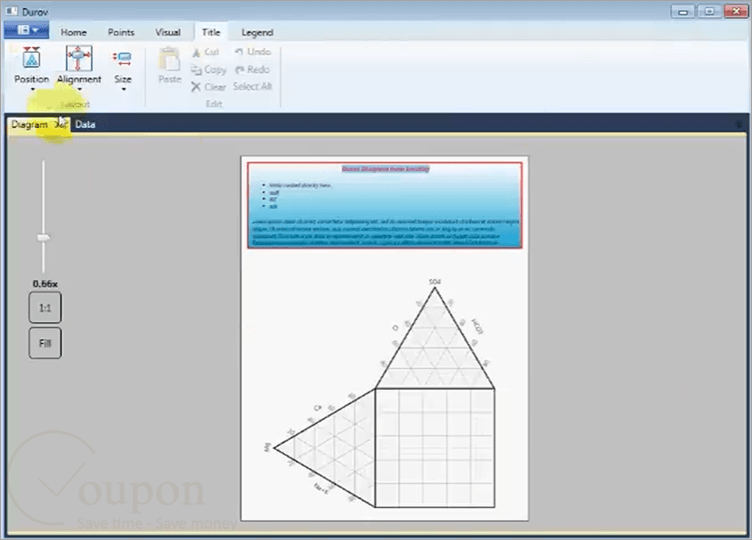The width and height of the screenshot is (752, 540).
Task: Click the Clear X icon
Action: pyautogui.click(x=196, y=87)
